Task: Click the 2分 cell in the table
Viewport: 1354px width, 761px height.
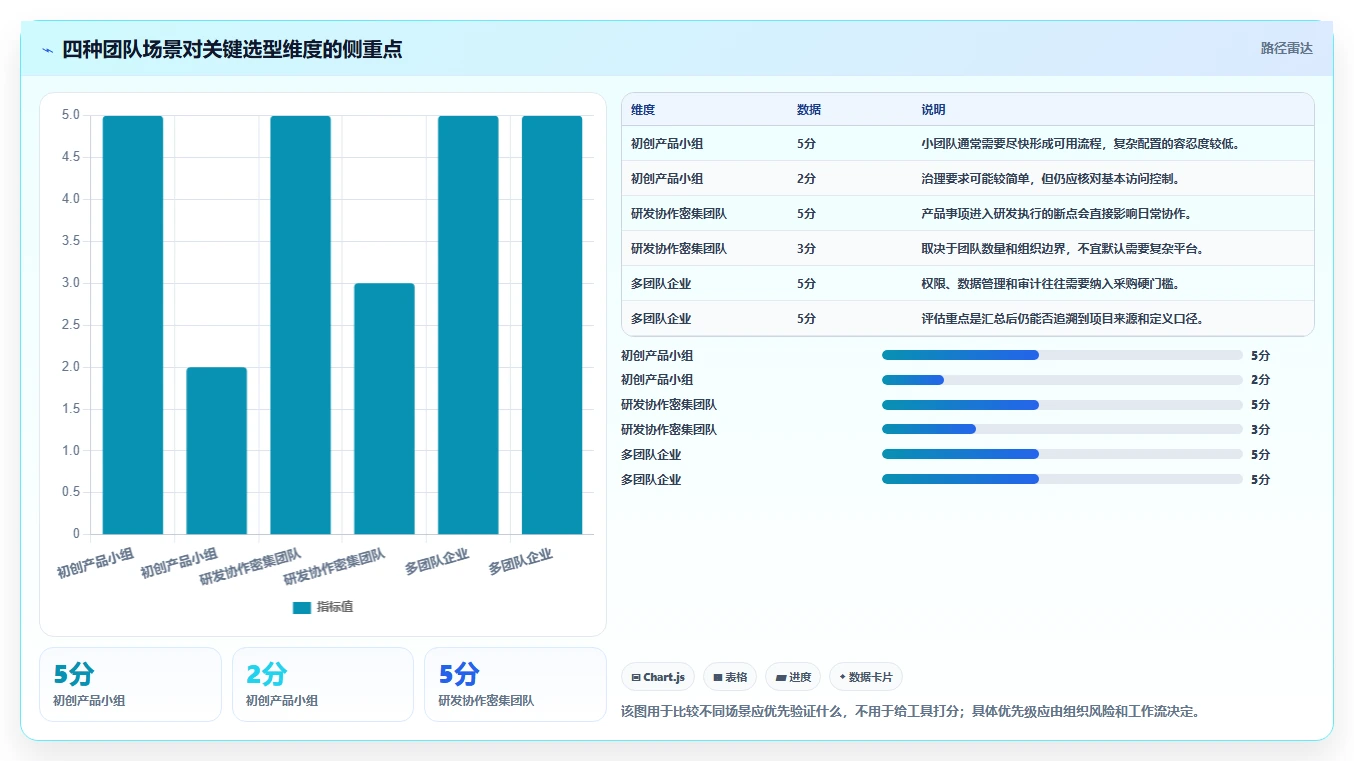Action: (807, 178)
